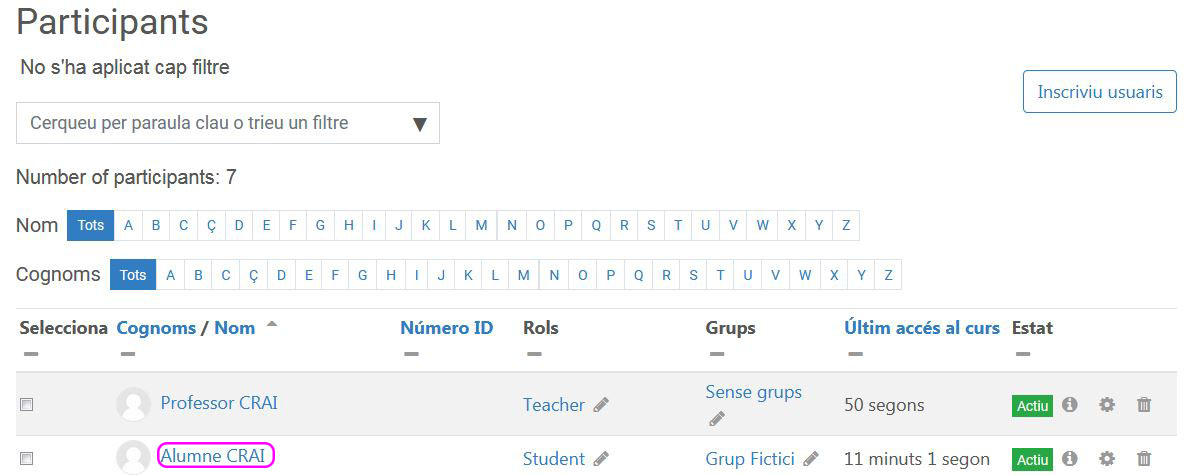Open enrolment settings gear for Professor CRAI

(x=1107, y=405)
